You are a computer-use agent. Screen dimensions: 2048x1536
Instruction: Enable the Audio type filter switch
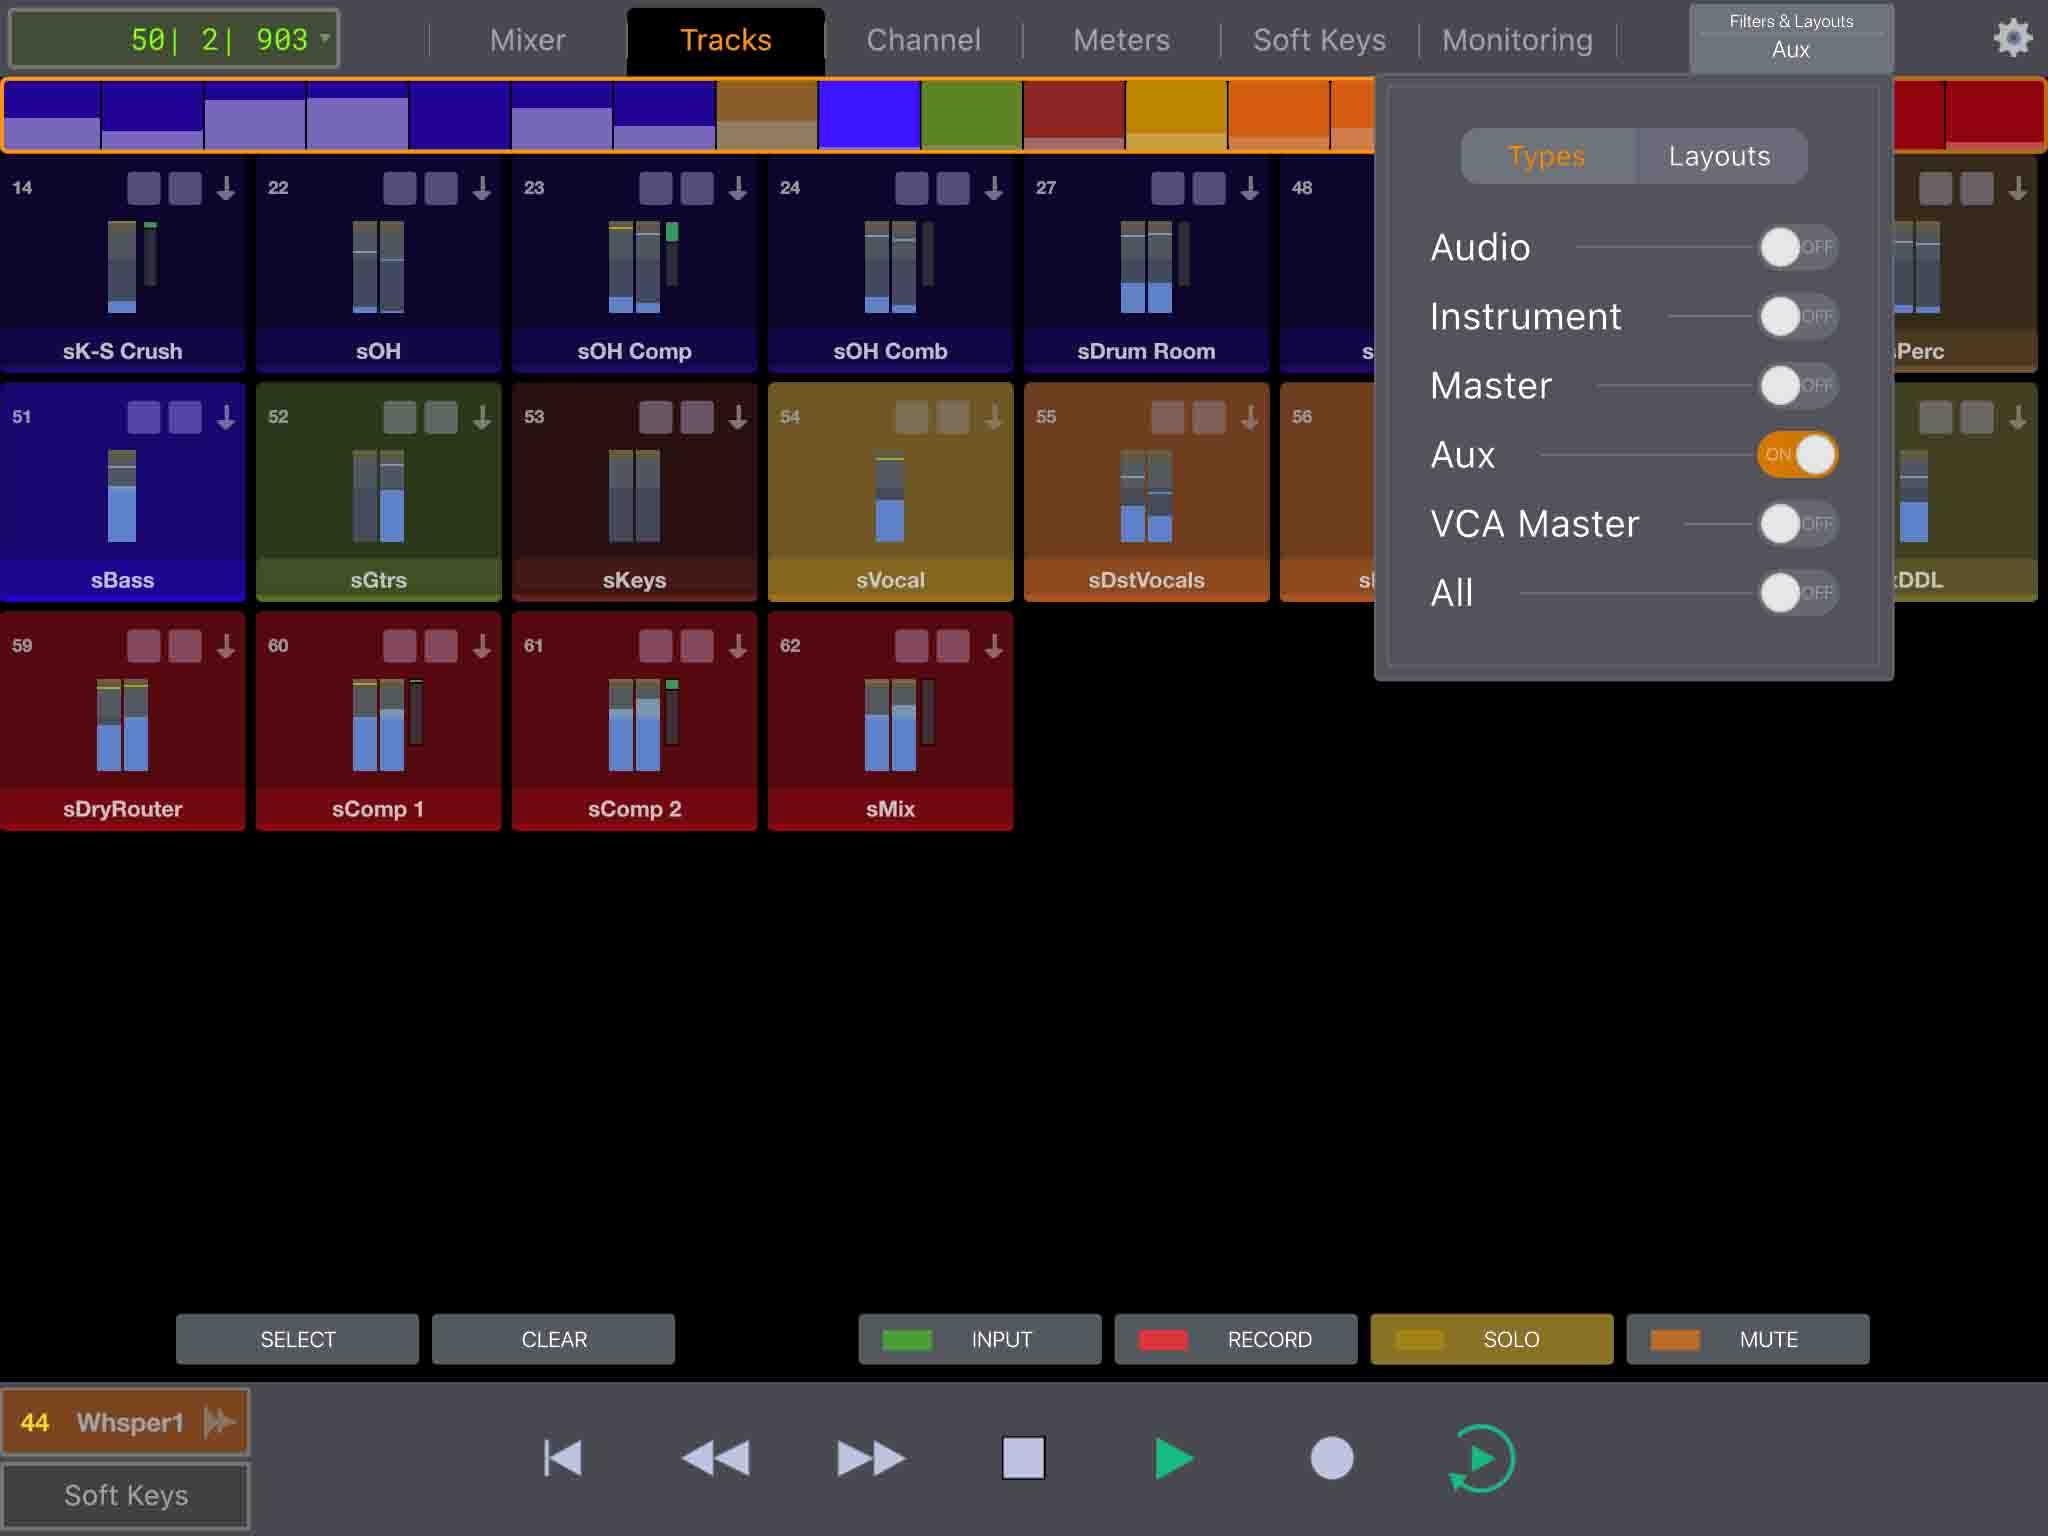pos(1797,247)
